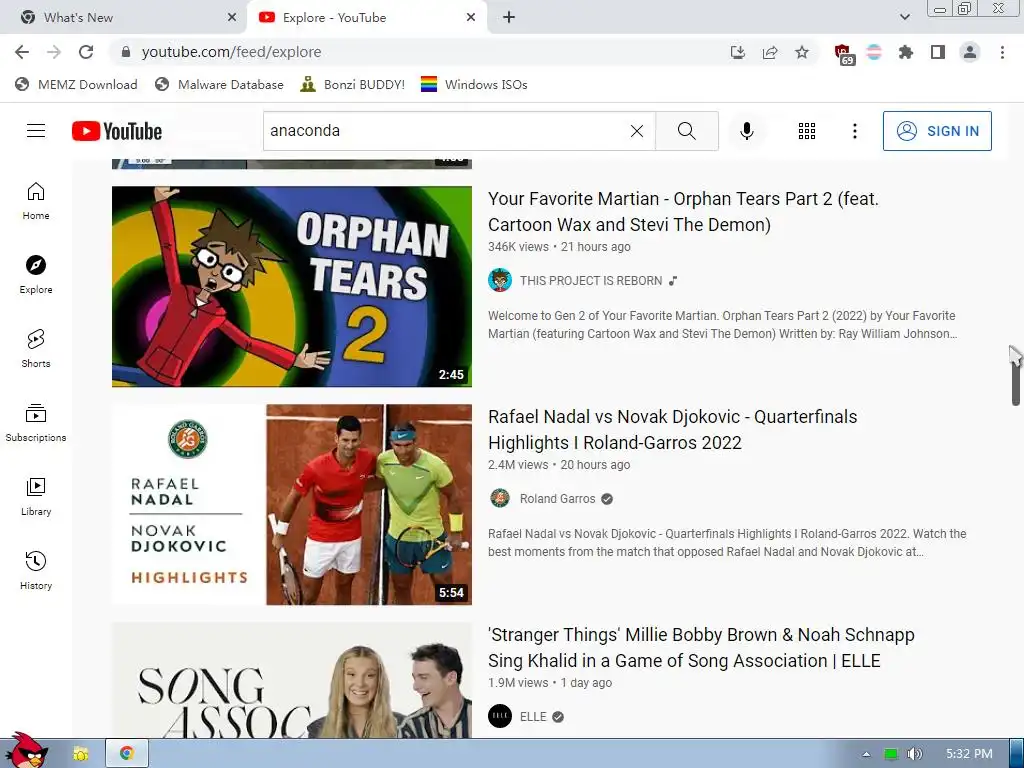Viewport: 1024px width, 768px height.
Task: Open YouTube settings three-dot menu
Action: [854, 131]
